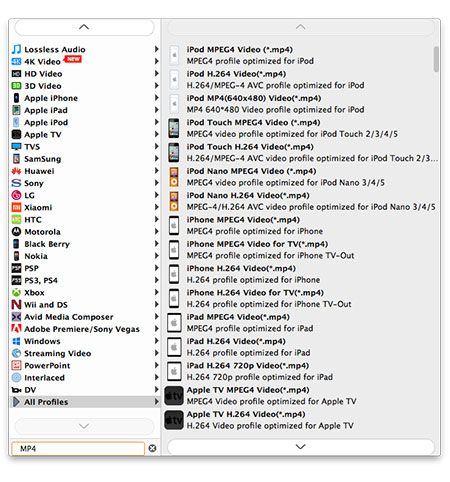Image resolution: width=450 pixels, height=482 pixels.
Task: Select the SamSung category
Action: 85,159
